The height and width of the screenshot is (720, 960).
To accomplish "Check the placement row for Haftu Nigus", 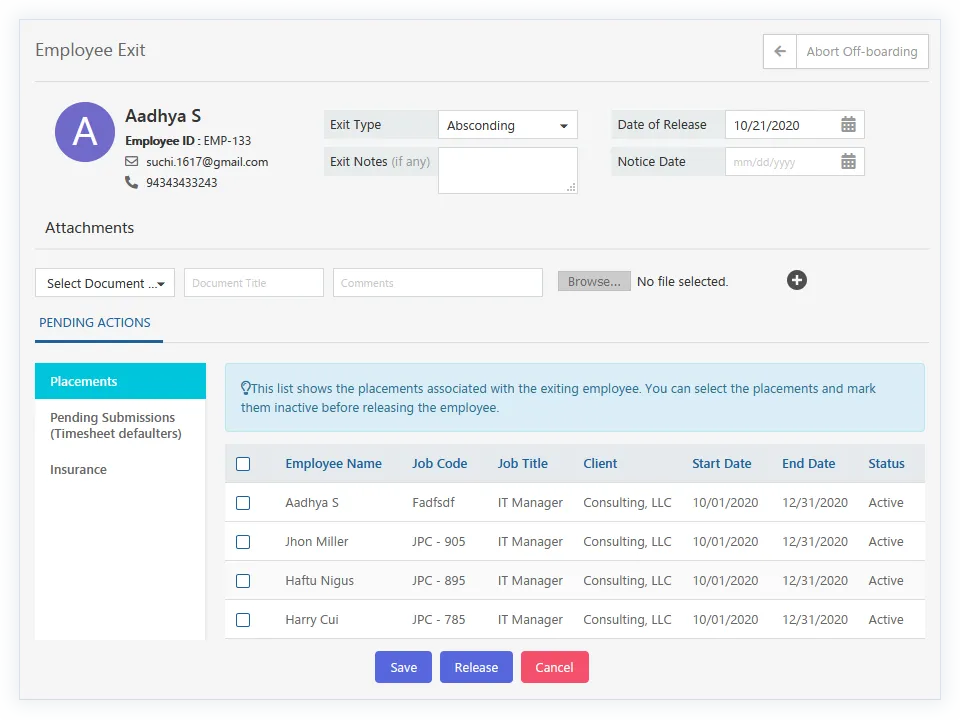I will pos(243,580).
